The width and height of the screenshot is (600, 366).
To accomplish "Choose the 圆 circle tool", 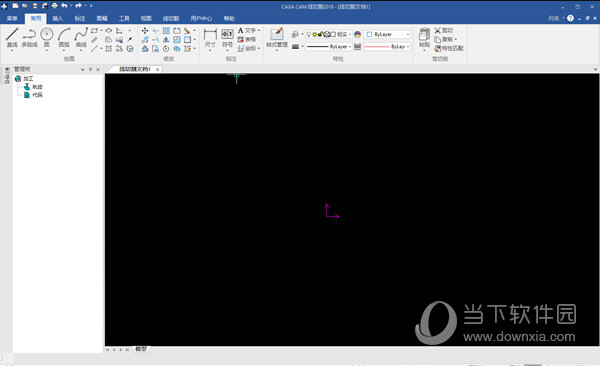I will (47, 38).
